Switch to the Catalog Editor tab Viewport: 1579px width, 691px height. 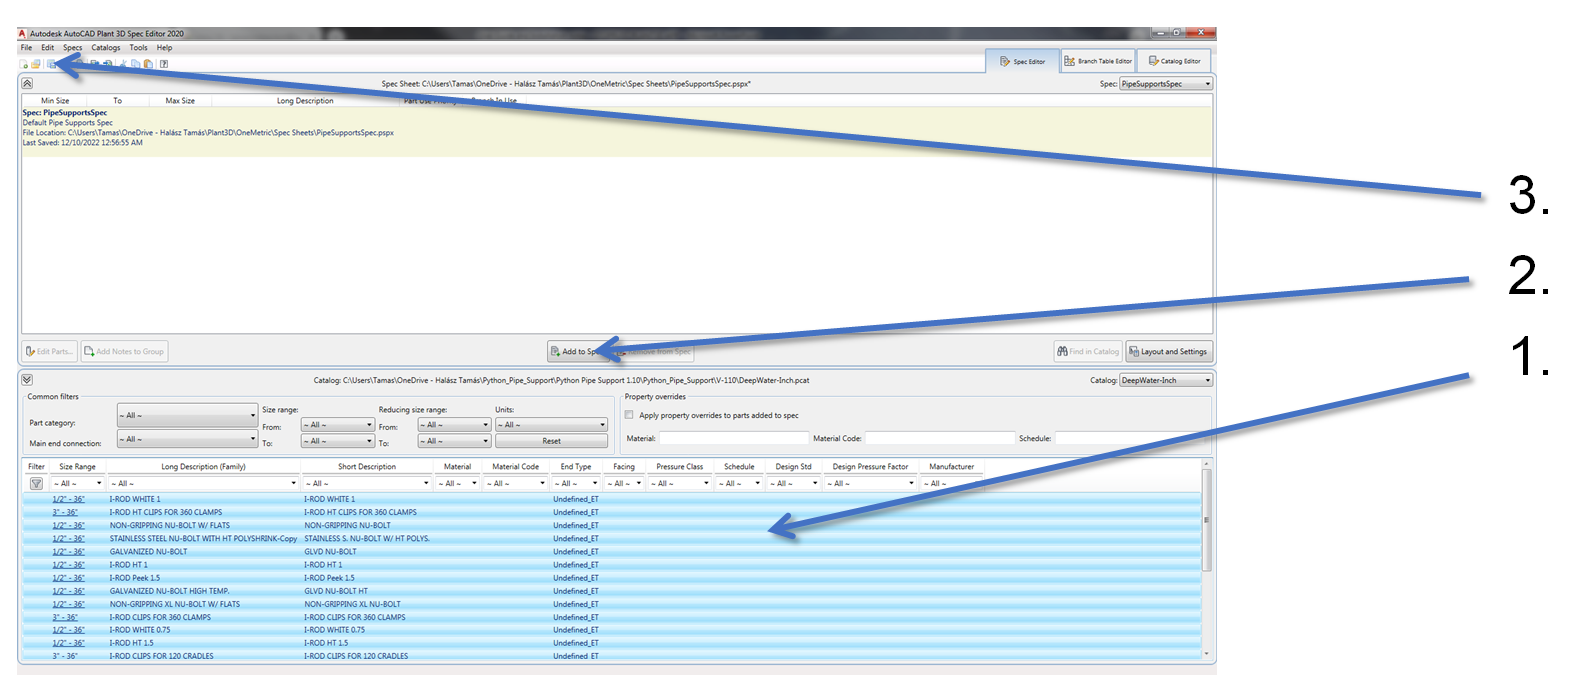[x=1174, y=61]
